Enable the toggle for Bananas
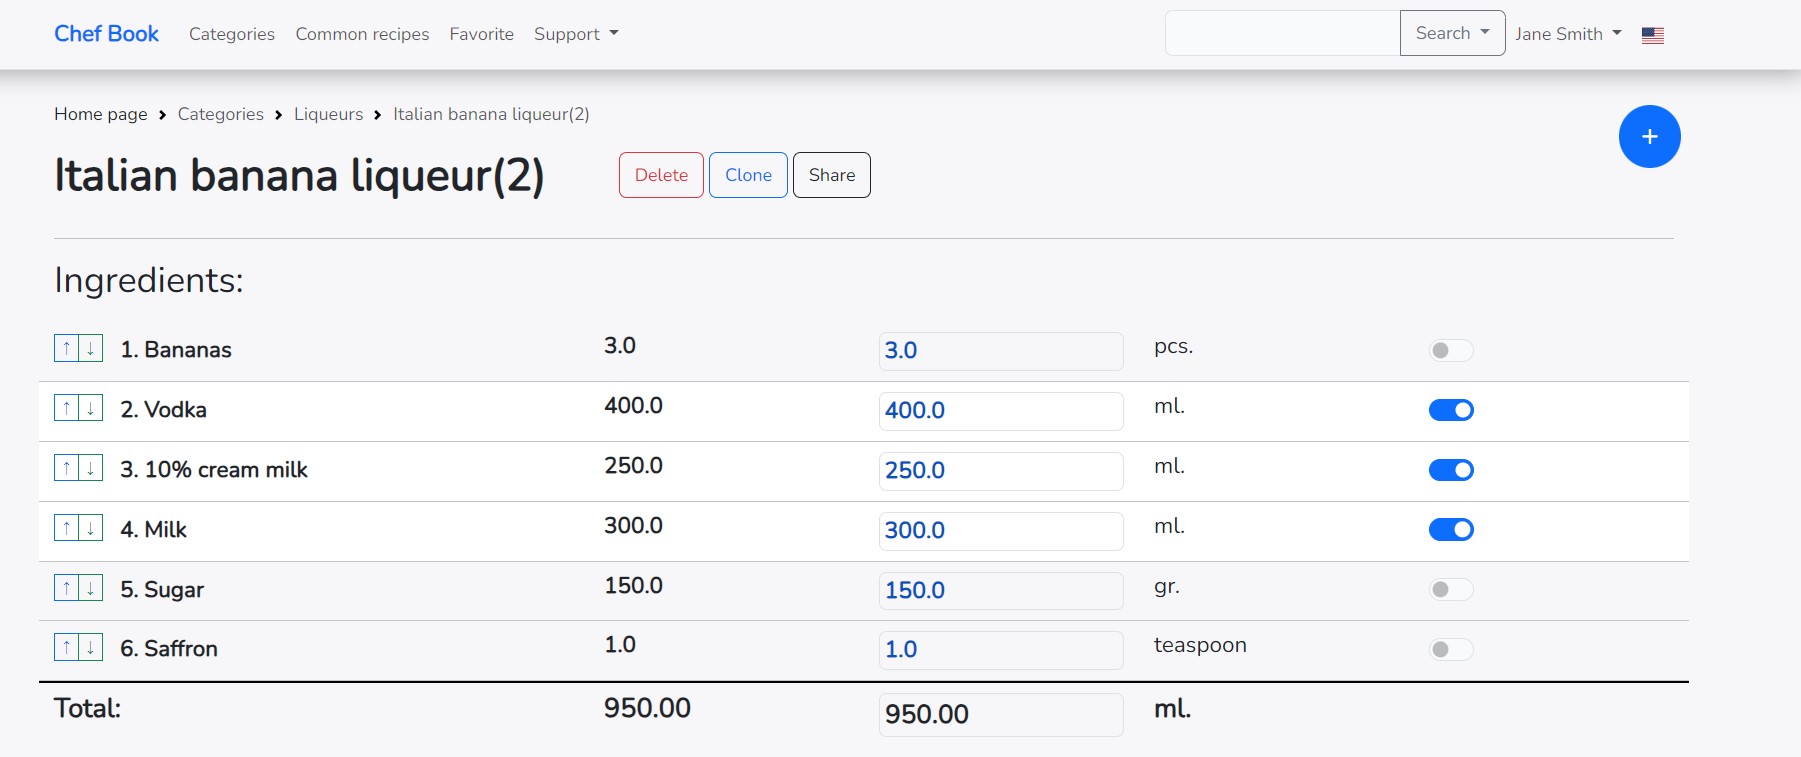This screenshot has height=757, width=1801. [x=1450, y=350]
